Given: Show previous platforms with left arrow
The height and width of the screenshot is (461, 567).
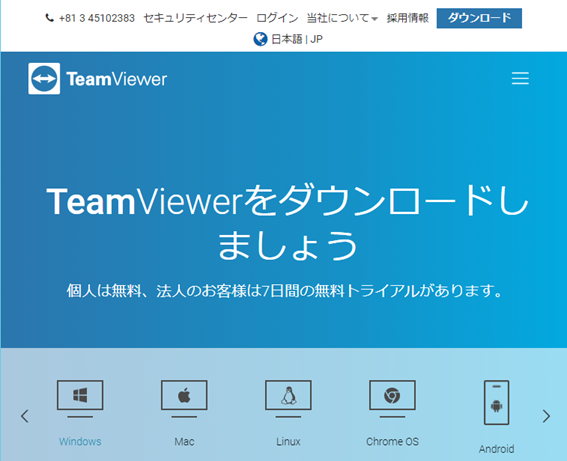Looking at the screenshot, I should [x=25, y=416].
